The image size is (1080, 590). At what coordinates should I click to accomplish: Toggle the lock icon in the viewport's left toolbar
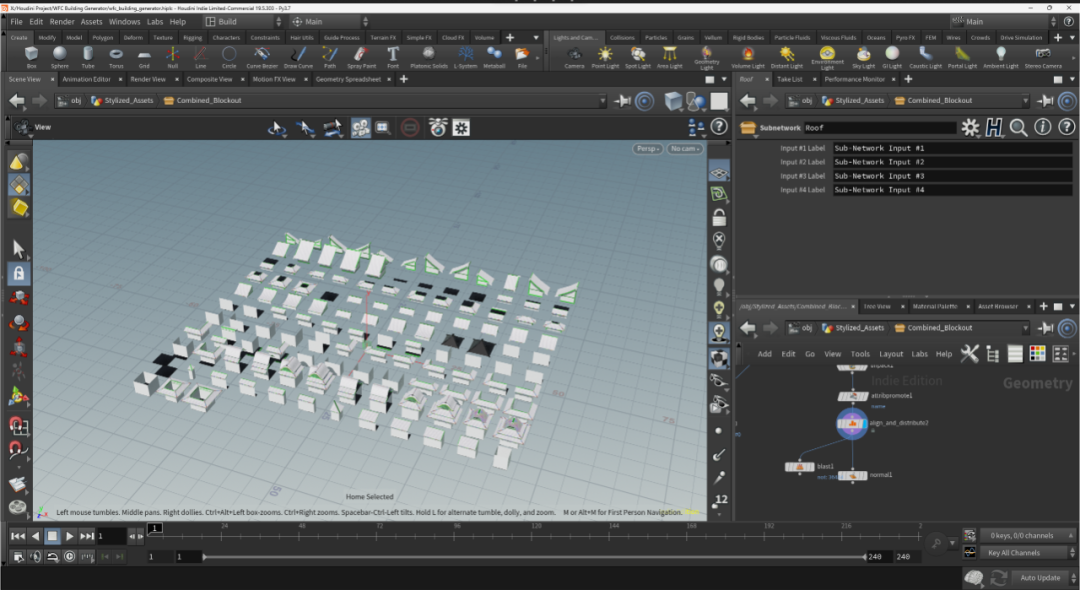coord(18,272)
